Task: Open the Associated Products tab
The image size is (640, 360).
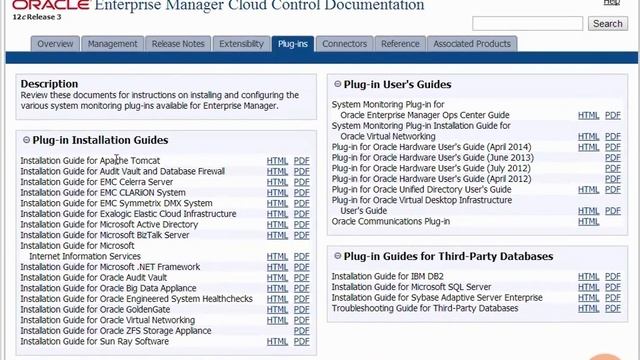Action: (472, 44)
